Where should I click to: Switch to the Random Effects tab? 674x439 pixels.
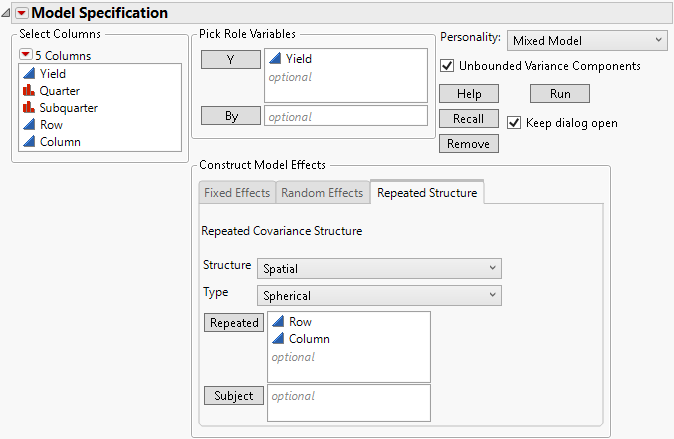(x=321, y=193)
